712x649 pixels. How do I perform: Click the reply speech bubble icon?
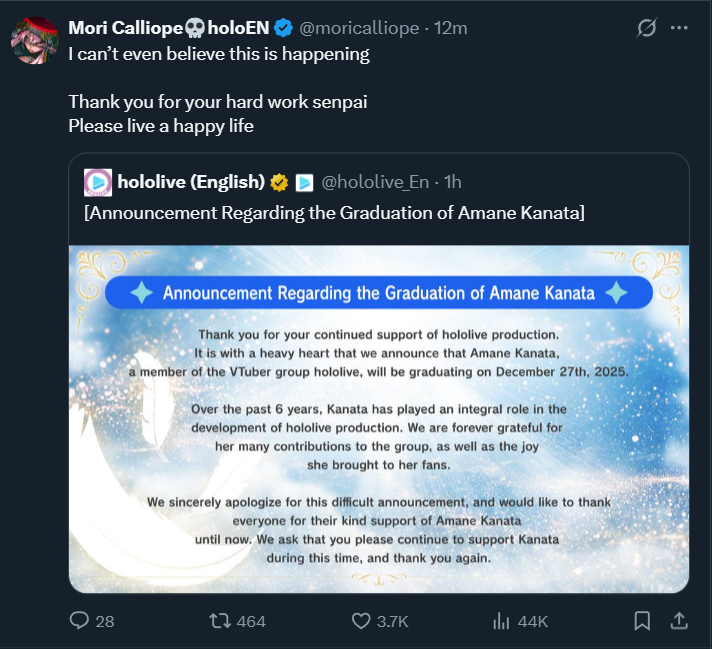click(x=80, y=621)
